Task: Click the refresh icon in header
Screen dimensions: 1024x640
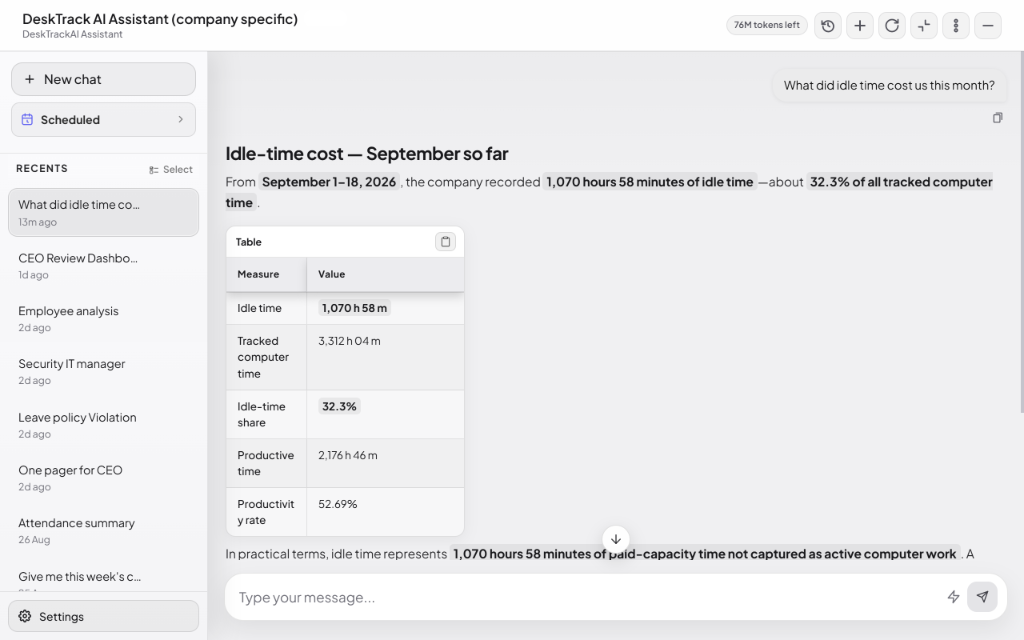Action: pos(891,26)
